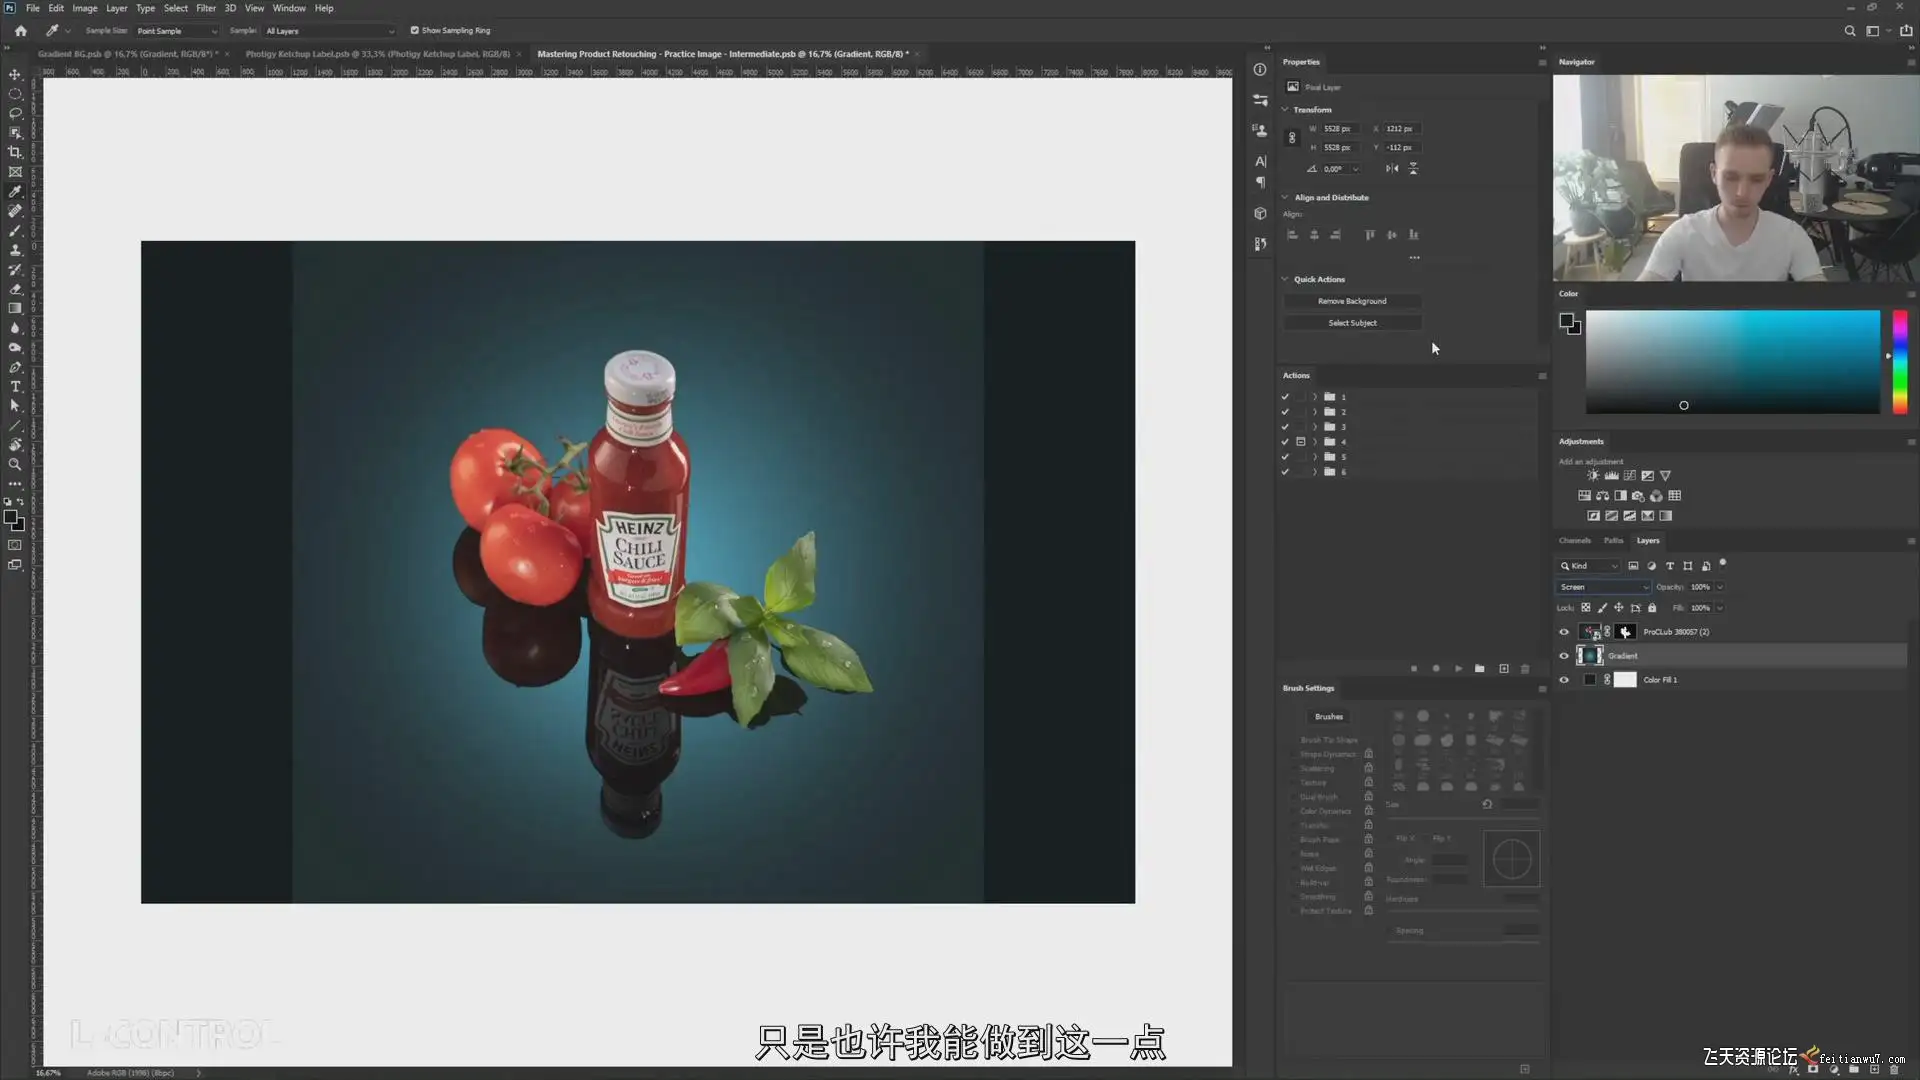Viewport: 1920px width, 1080px height.
Task: Select the Type tool in toolbar
Action: click(15, 387)
